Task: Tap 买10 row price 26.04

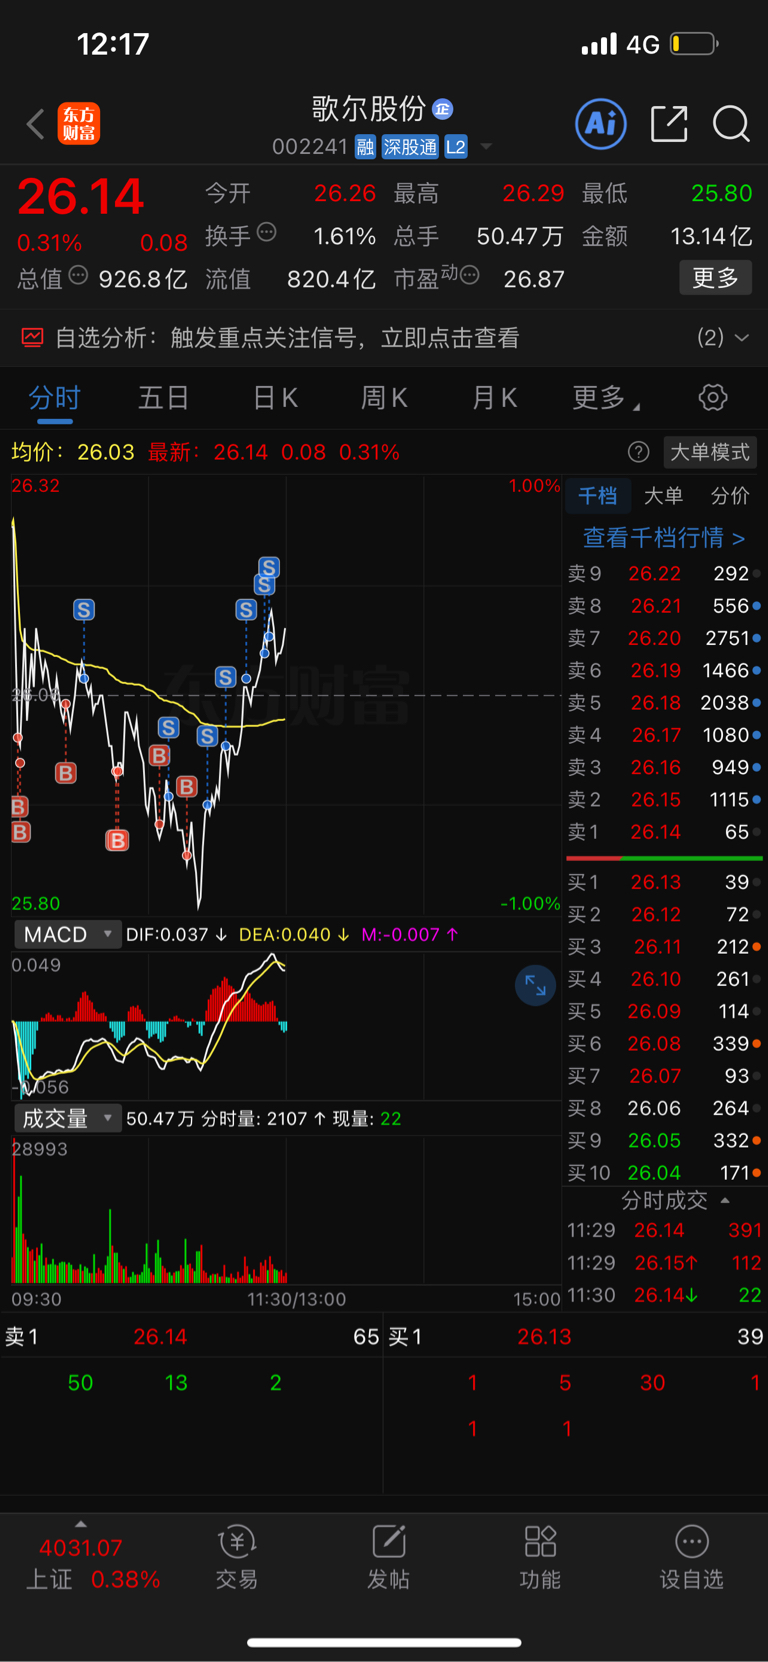Action: (654, 1173)
